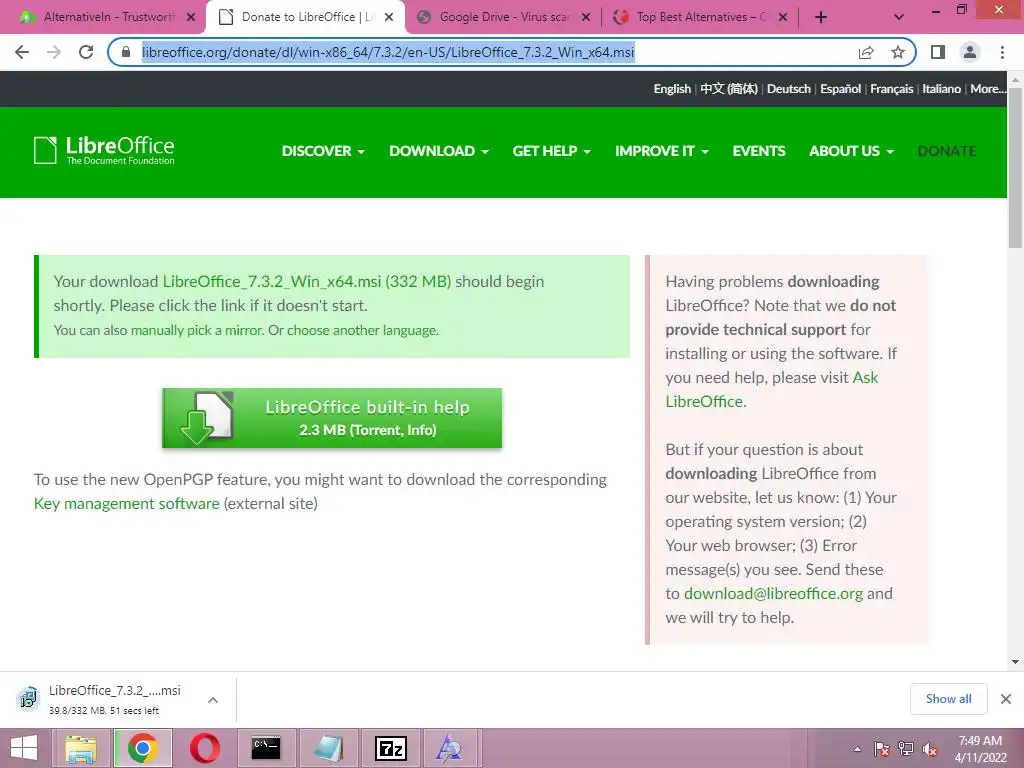The height and width of the screenshot is (768, 1024).
Task: View site information padlock icon
Action: click(x=126, y=52)
